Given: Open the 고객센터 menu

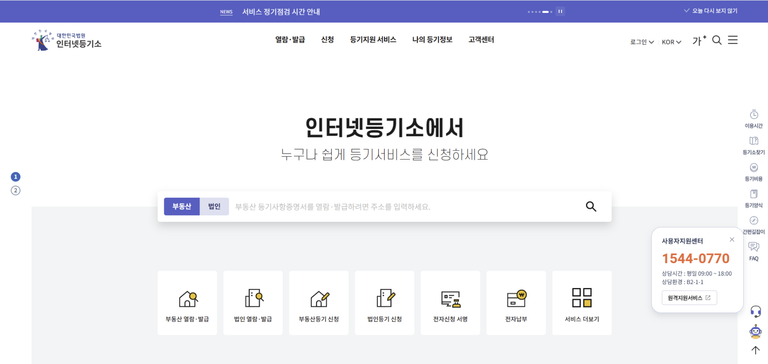Looking at the screenshot, I should click(x=481, y=40).
